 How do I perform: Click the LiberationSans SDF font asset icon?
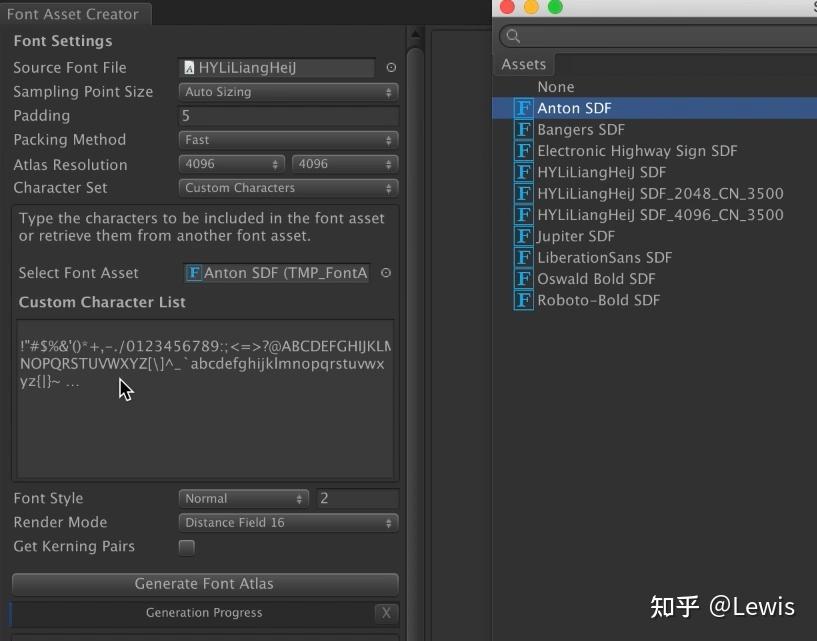pyautogui.click(x=522, y=257)
